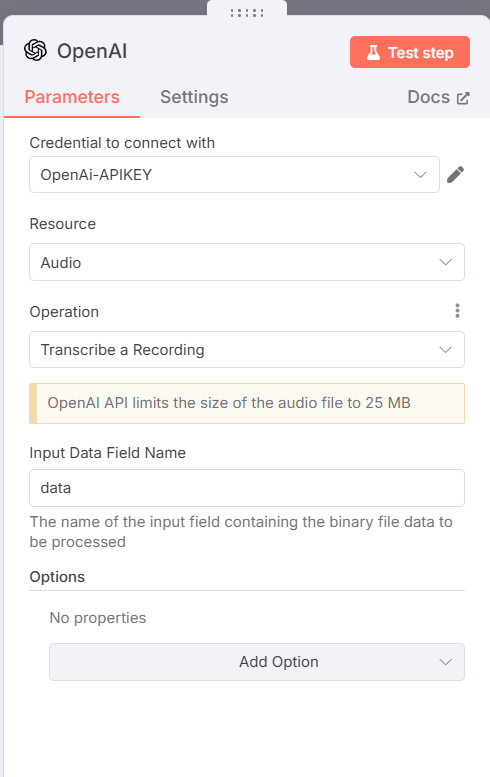The width and height of the screenshot is (490, 777).
Task: Switch to the Settings tab
Action: [x=194, y=97]
